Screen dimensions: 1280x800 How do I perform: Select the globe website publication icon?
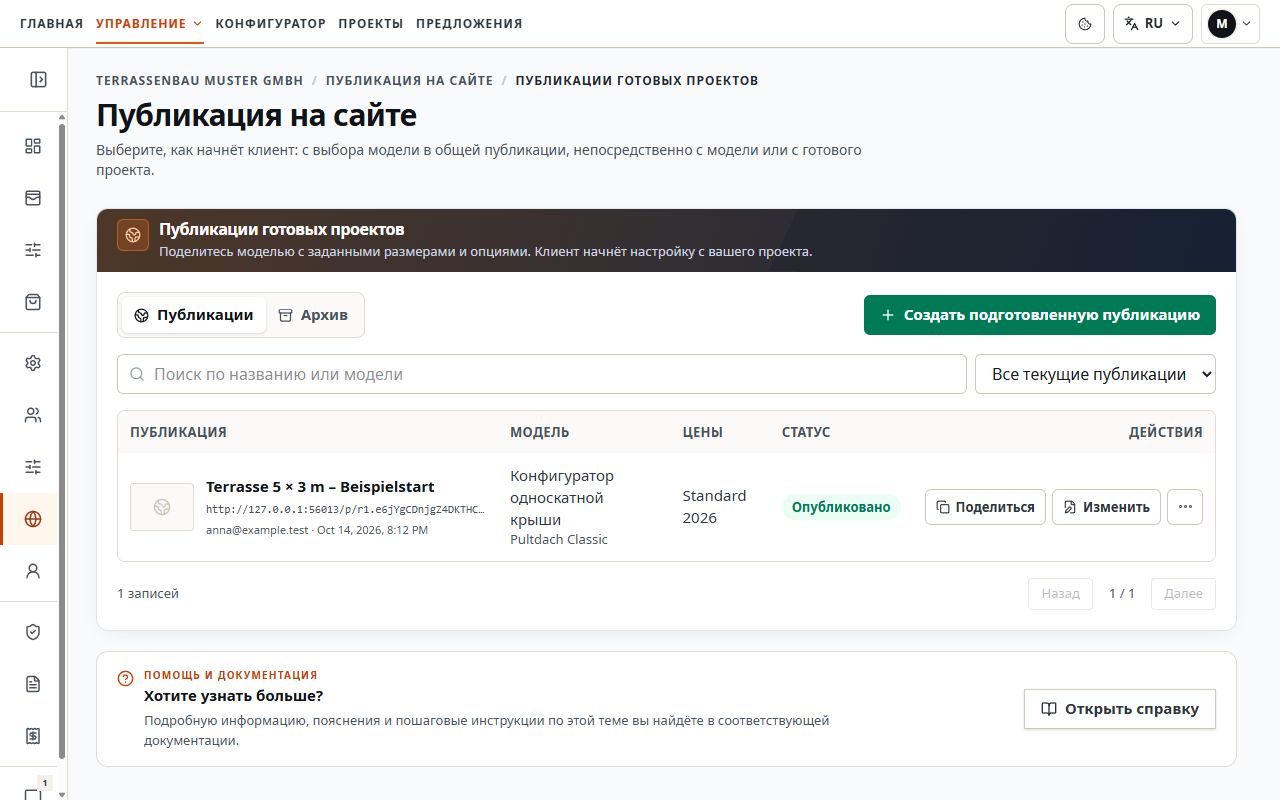(33, 519)
